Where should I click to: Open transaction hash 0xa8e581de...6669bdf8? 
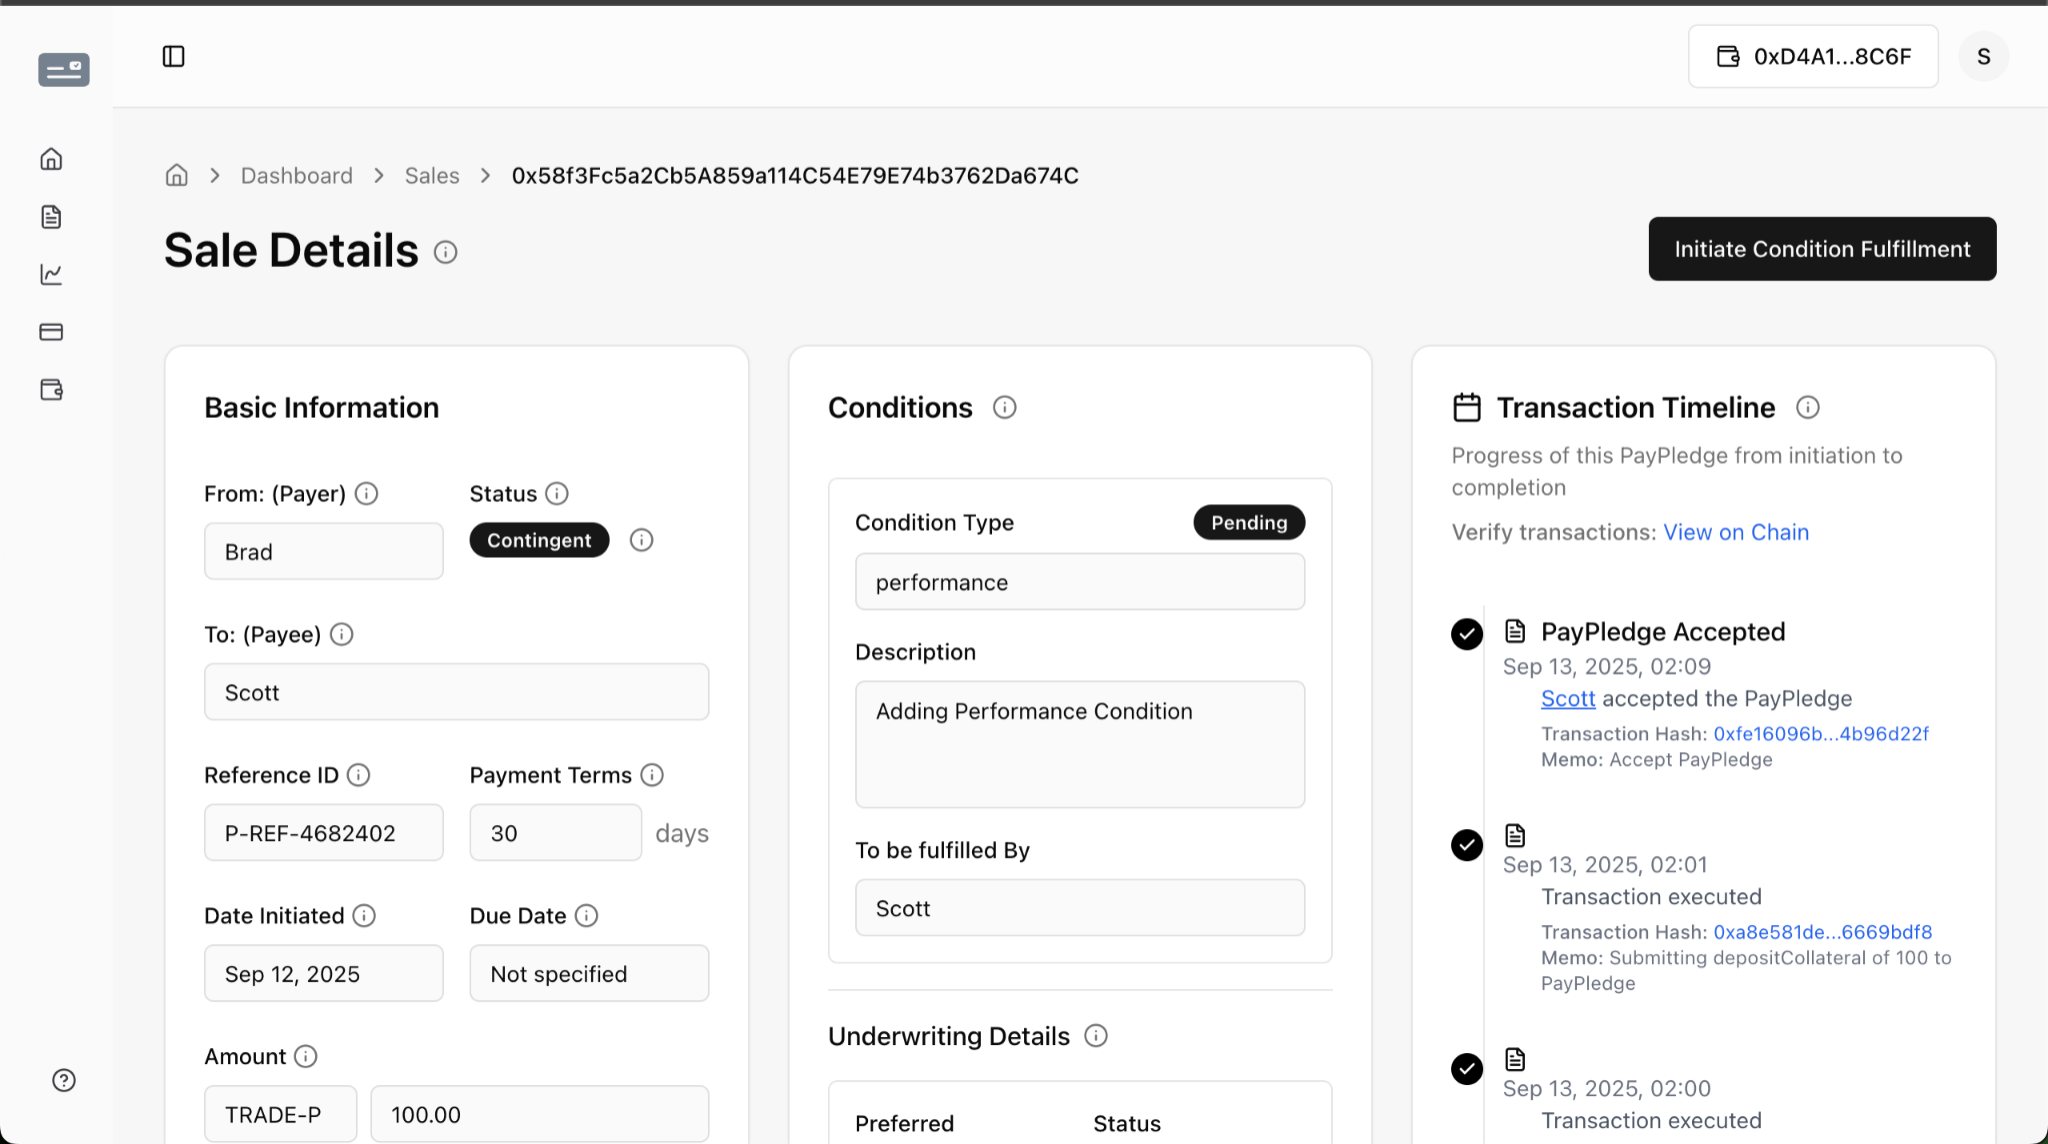click(1823, 932)
